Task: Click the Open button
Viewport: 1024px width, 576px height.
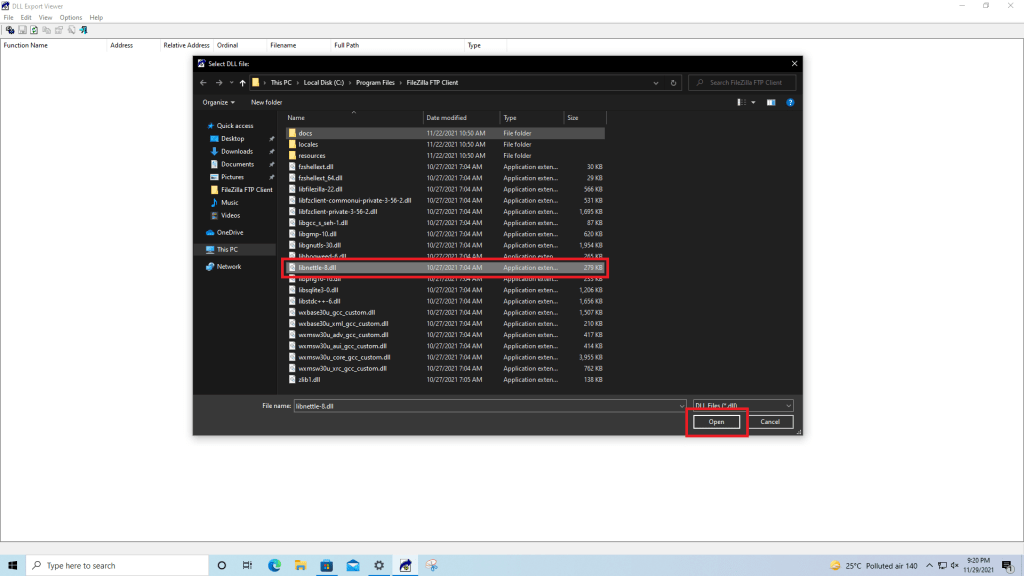Action: pyautogui.click(x=716, y=422)
